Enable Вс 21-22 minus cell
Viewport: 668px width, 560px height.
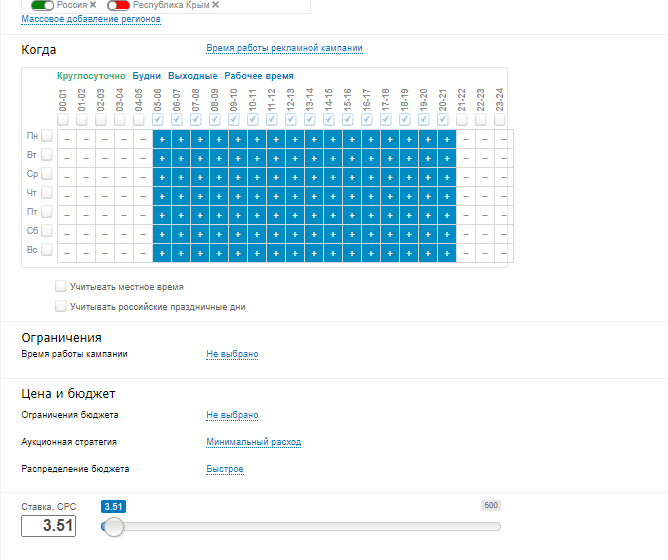[466, 253]
